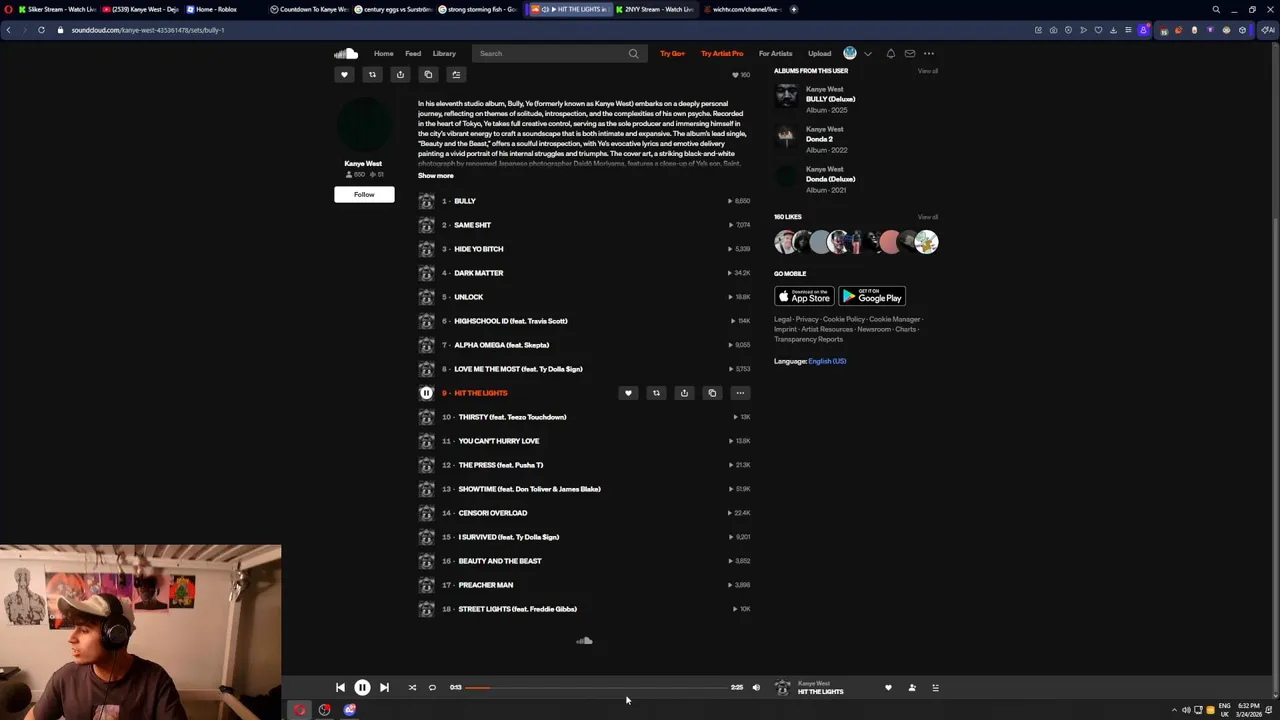The image size is (1280, 720).
Task: Open the SoundCloud logo home link
Action: 346,53
